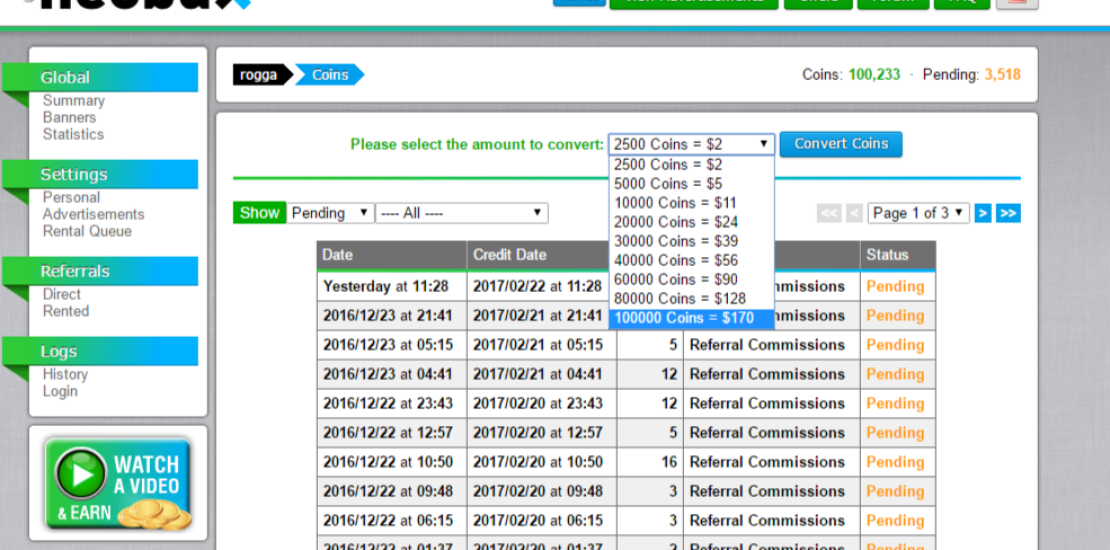This screenshot has width=1110, height=550.
Task: Open the '---- All ----' type dropdown
Action: coord(461,213)
